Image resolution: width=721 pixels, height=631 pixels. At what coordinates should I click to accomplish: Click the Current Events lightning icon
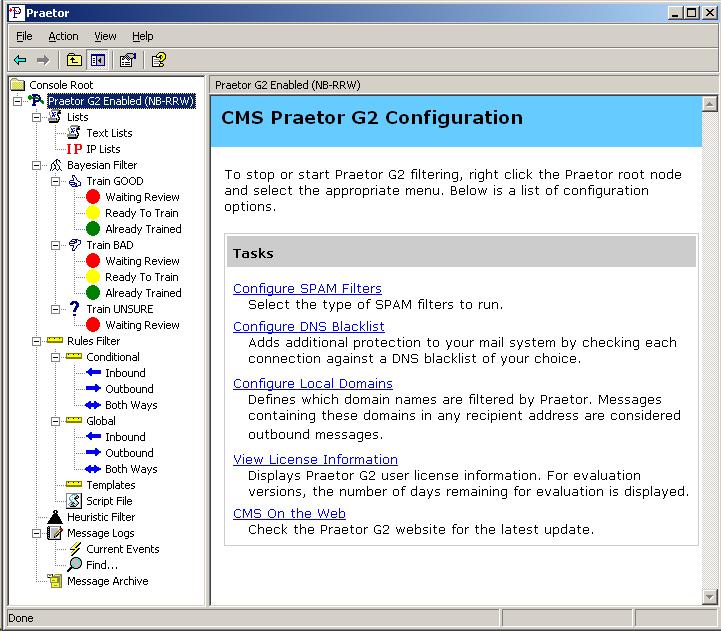click(74, 549)
